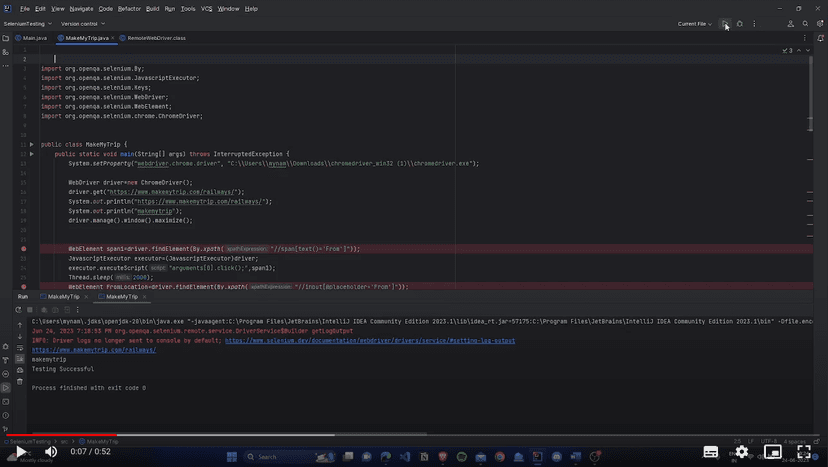Viewport: 828px width, 467px height.
Task: Seek the red video progress bar
Action: click(x=61, y=435)
